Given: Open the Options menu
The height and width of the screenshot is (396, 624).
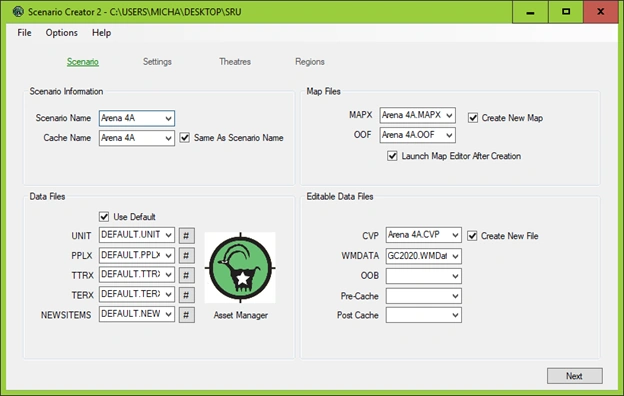Looking at the screenshot, I should tap(61, 33).
